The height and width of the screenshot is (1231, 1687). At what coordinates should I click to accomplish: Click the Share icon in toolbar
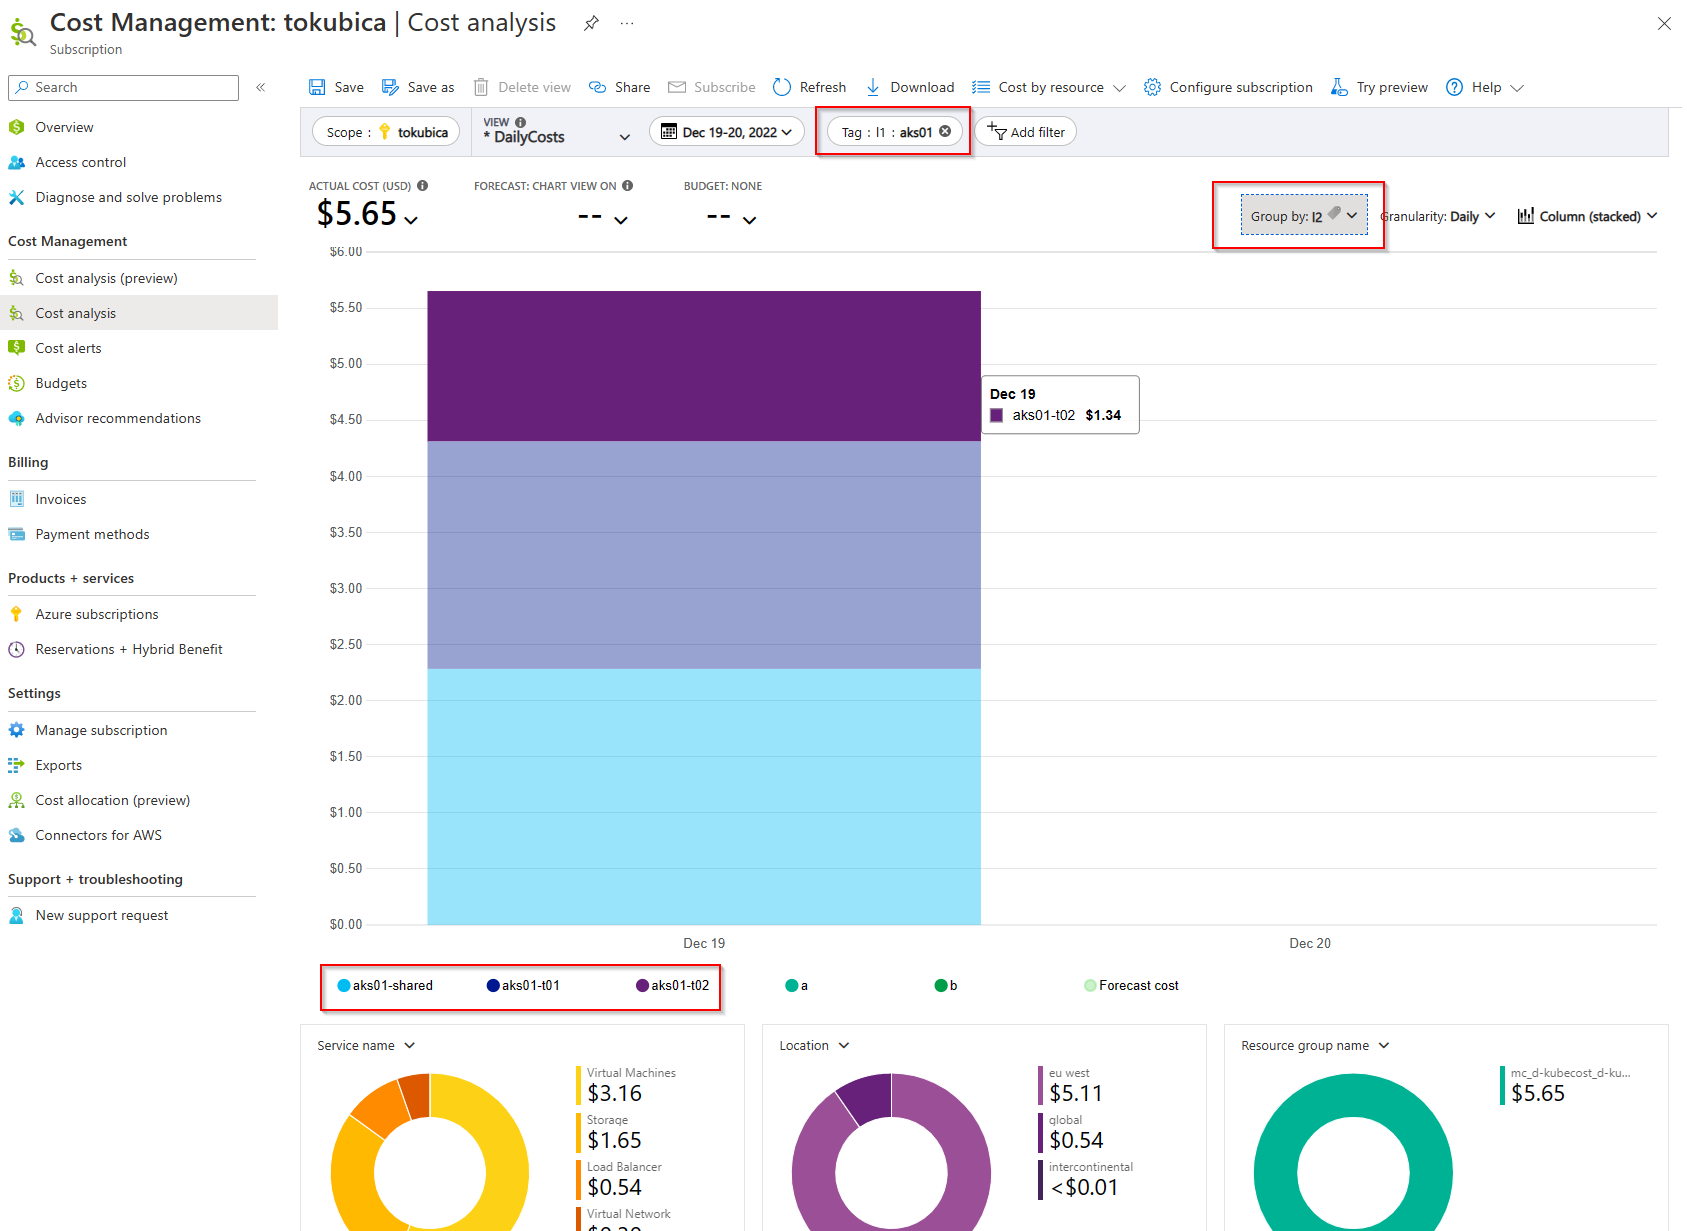pos(598,87)
